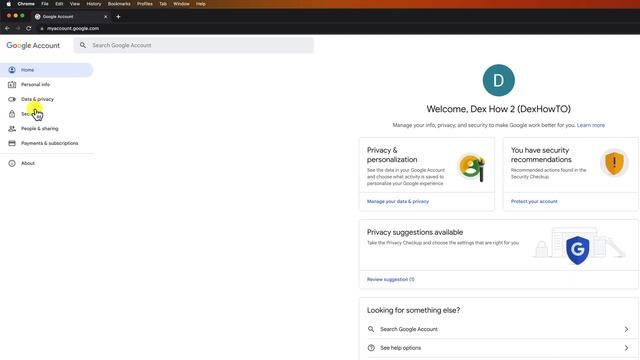
Task: Open the Learn more link
Action: click(x=591, y=125)
